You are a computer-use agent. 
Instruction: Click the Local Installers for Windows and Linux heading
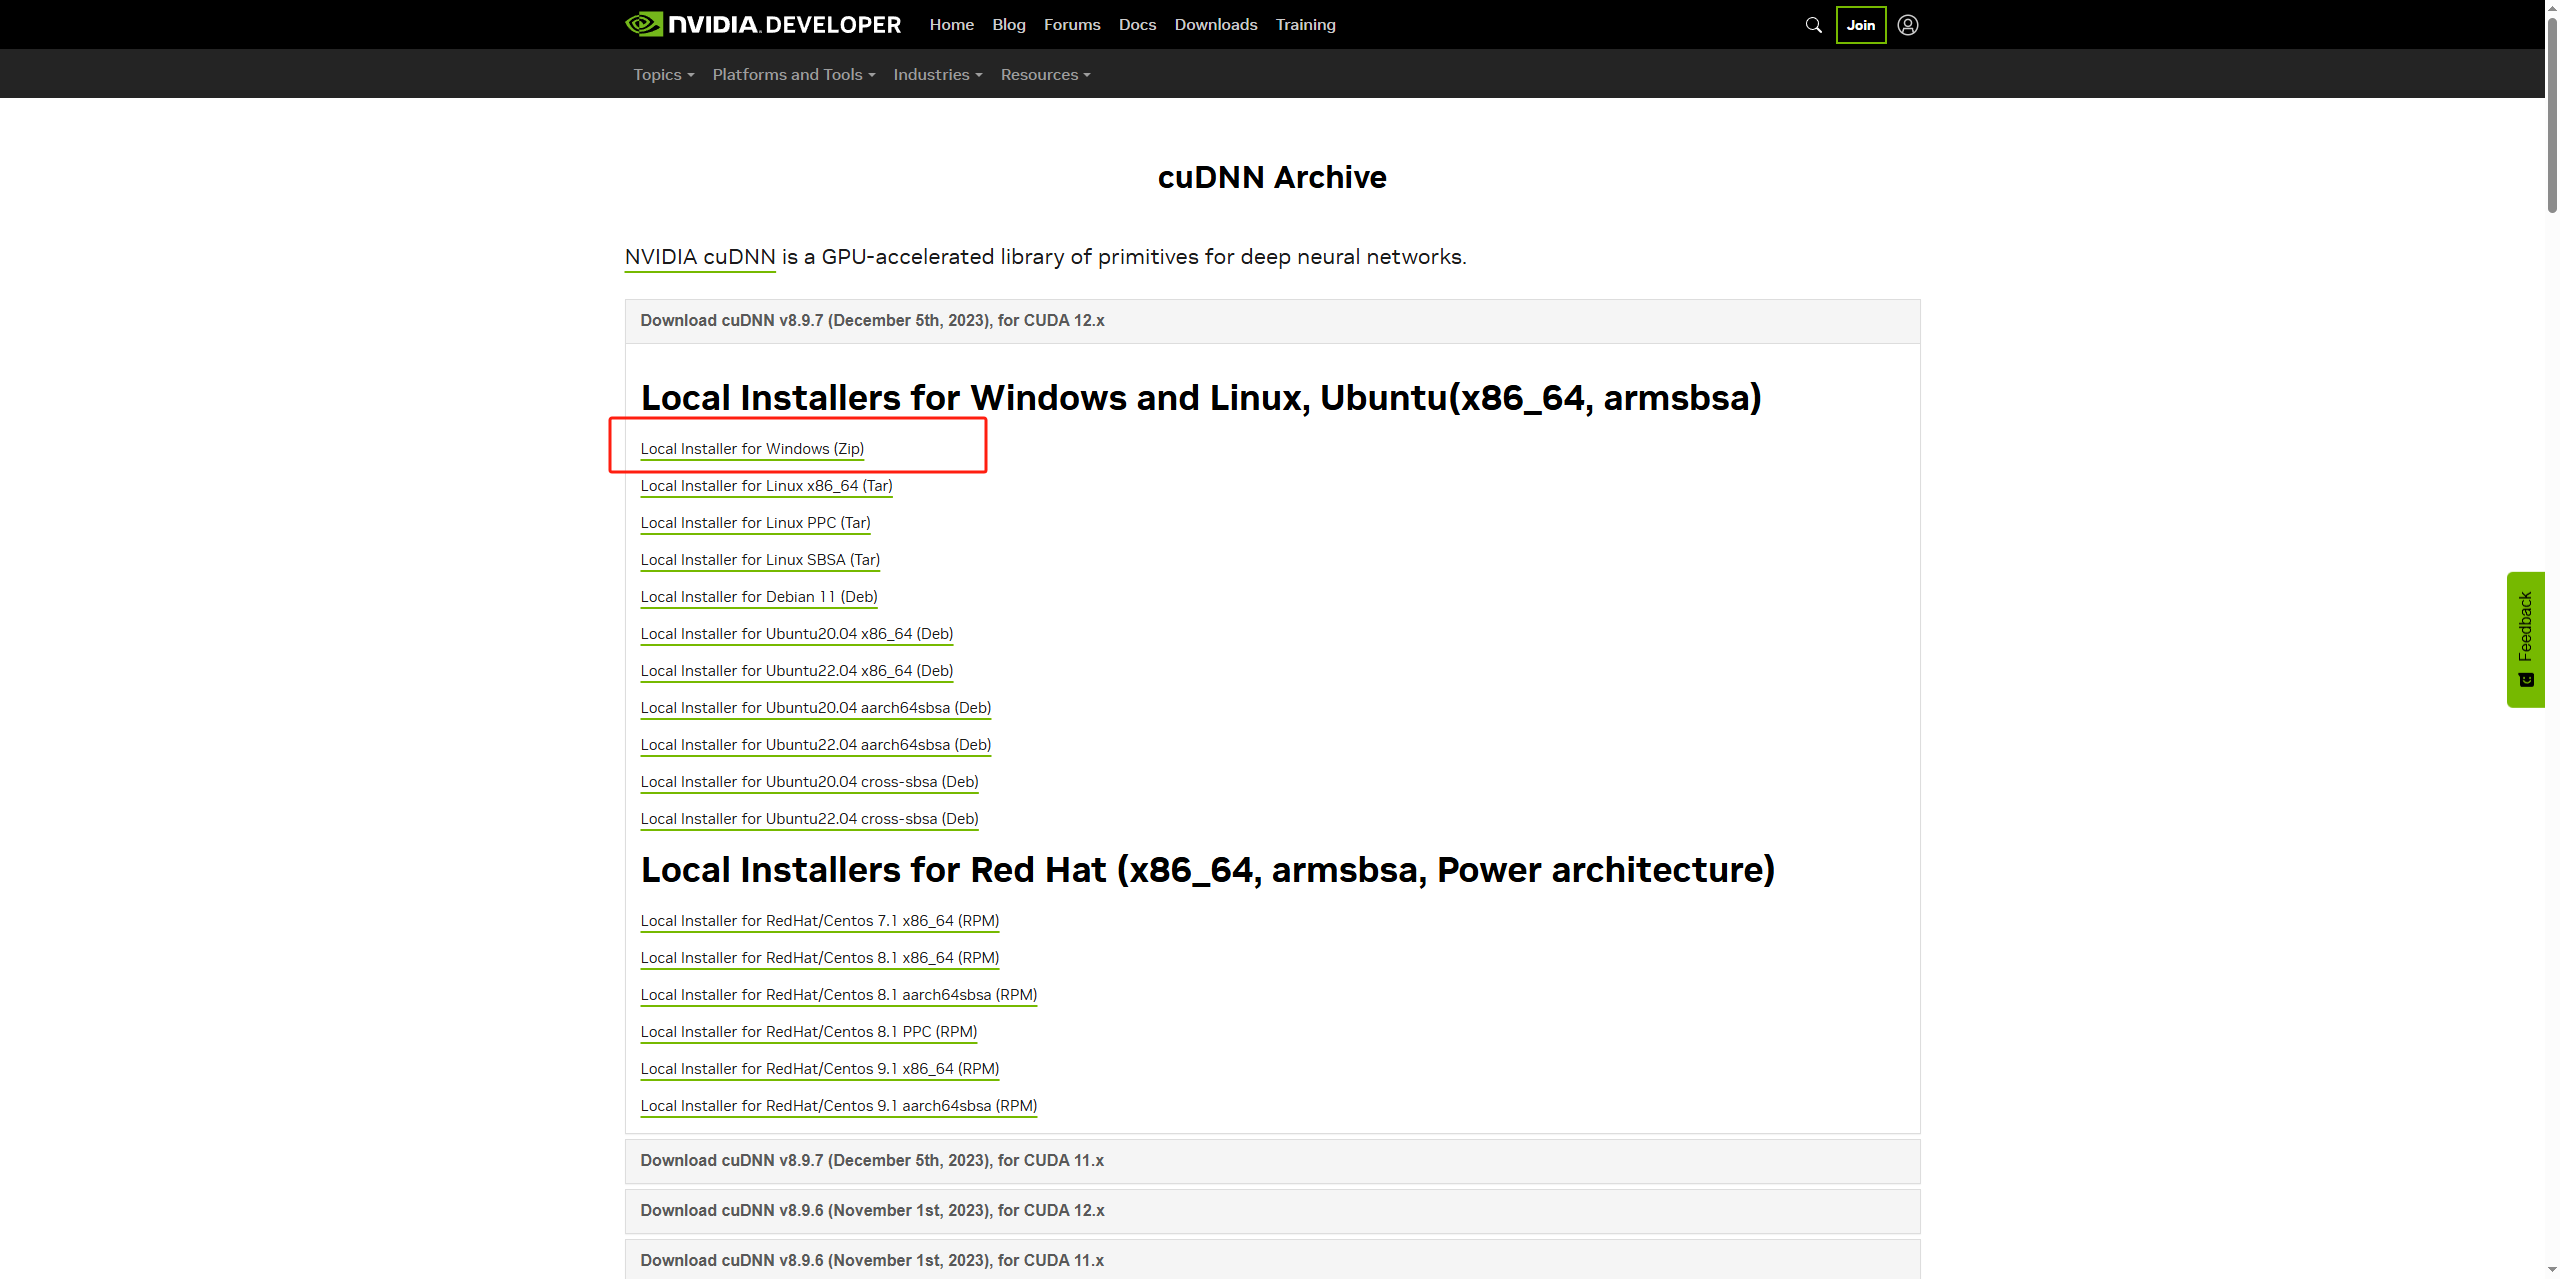click(1201, 398)
